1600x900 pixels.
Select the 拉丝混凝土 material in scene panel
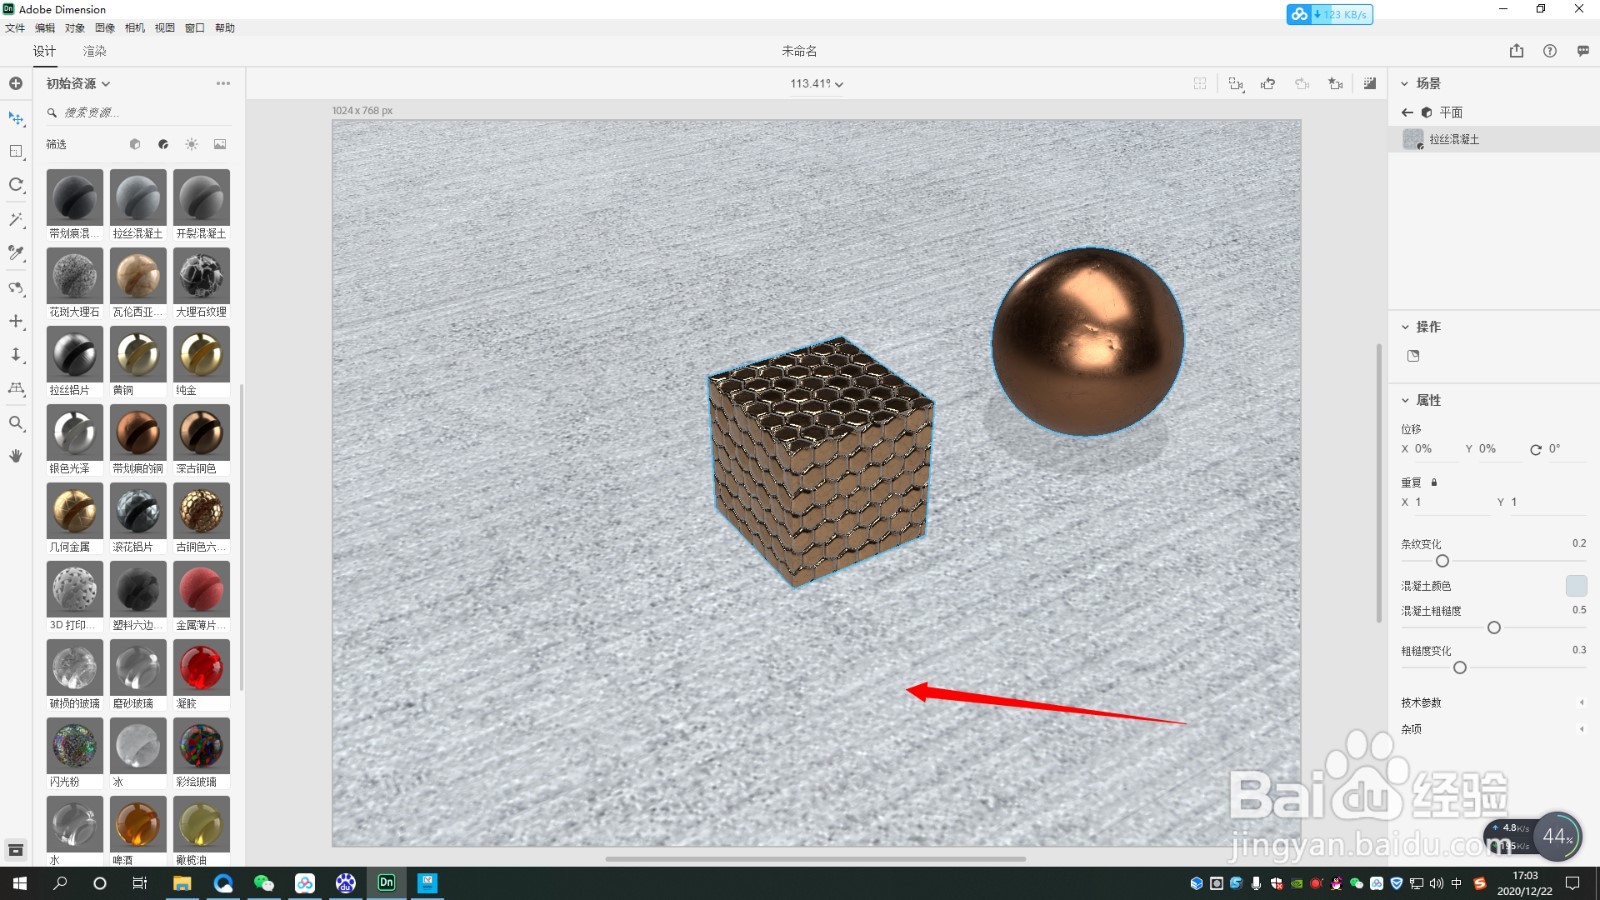coord(1495,139)
